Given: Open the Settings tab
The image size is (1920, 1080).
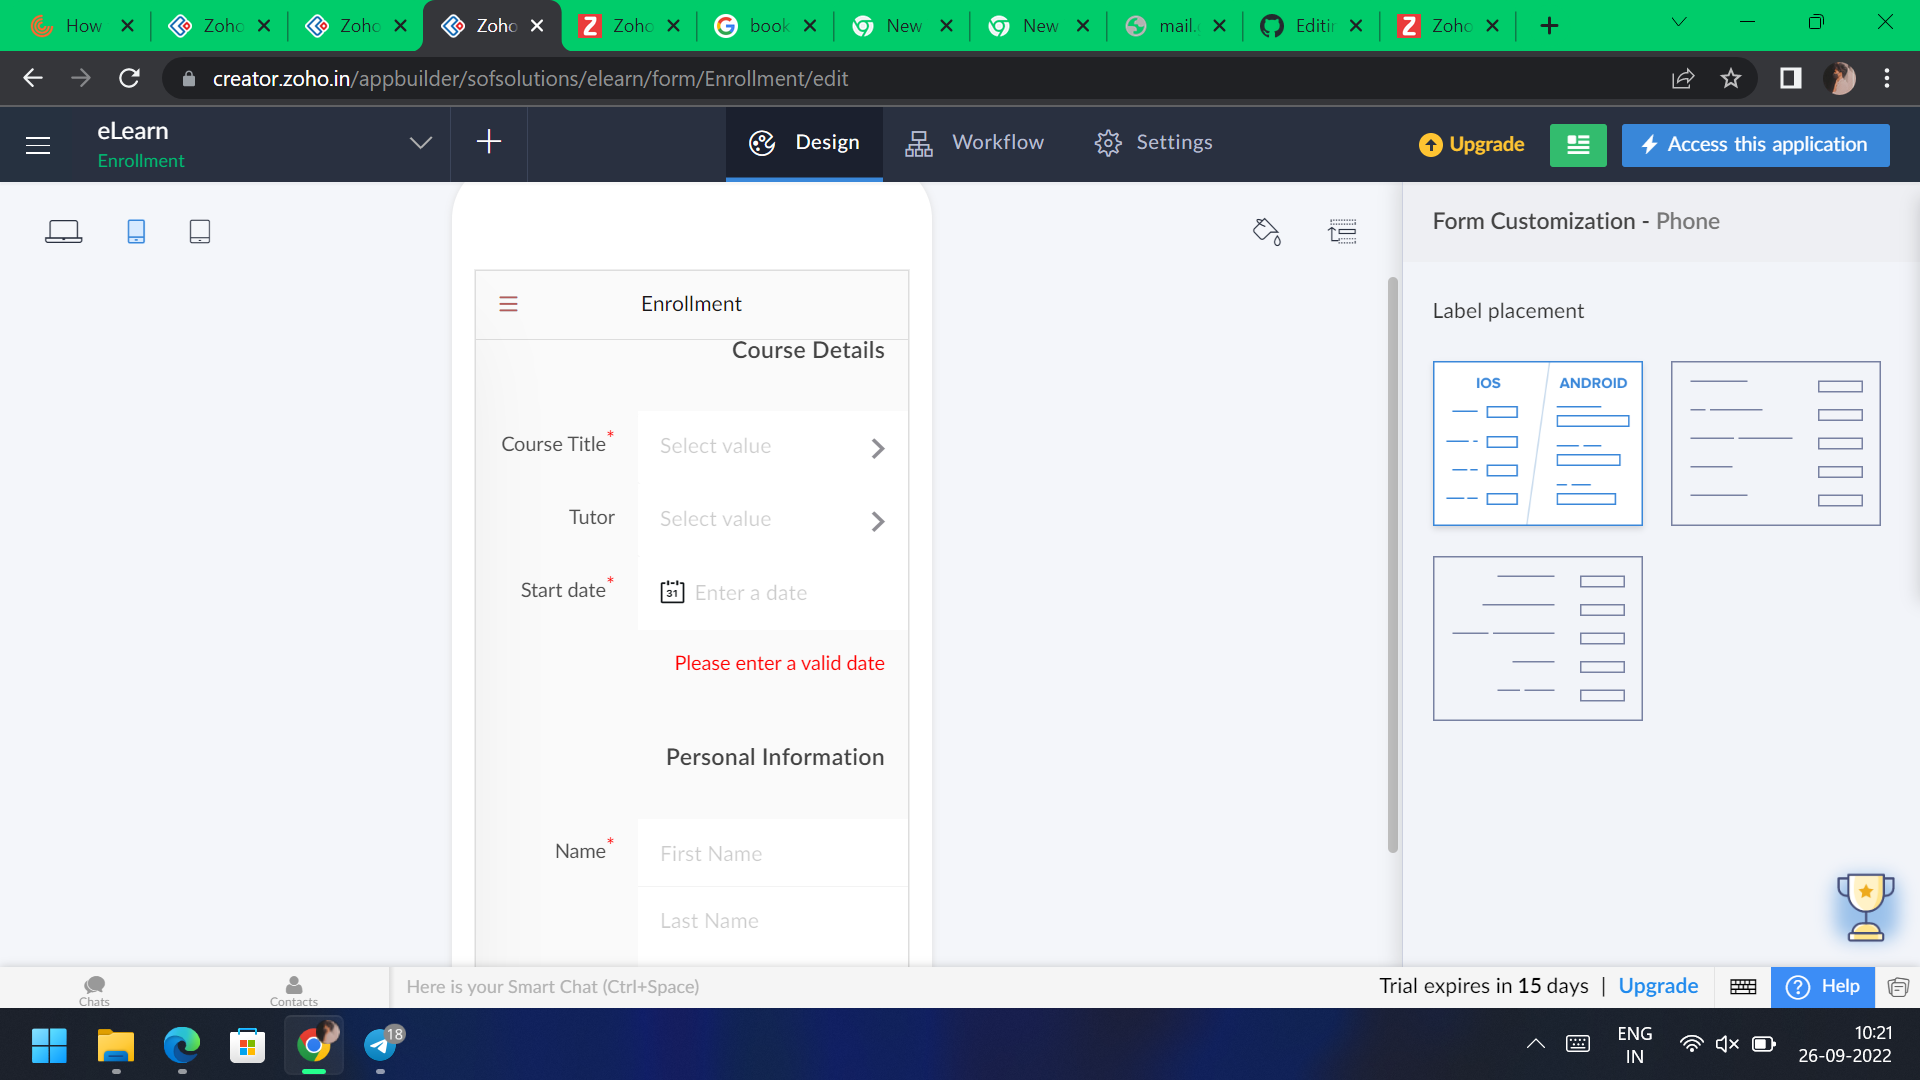Looking at the screenshot, I should point(1153,142).
